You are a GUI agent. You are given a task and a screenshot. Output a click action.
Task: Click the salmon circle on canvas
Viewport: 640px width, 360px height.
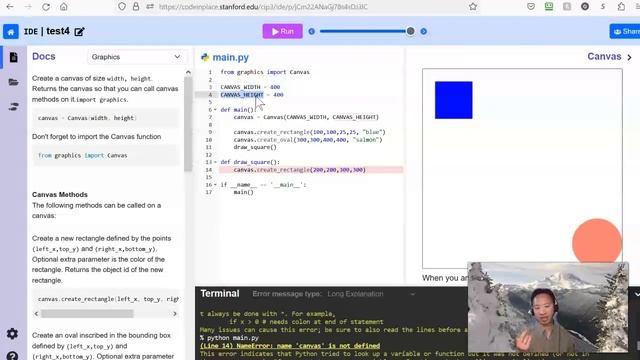tap(597, 242)
